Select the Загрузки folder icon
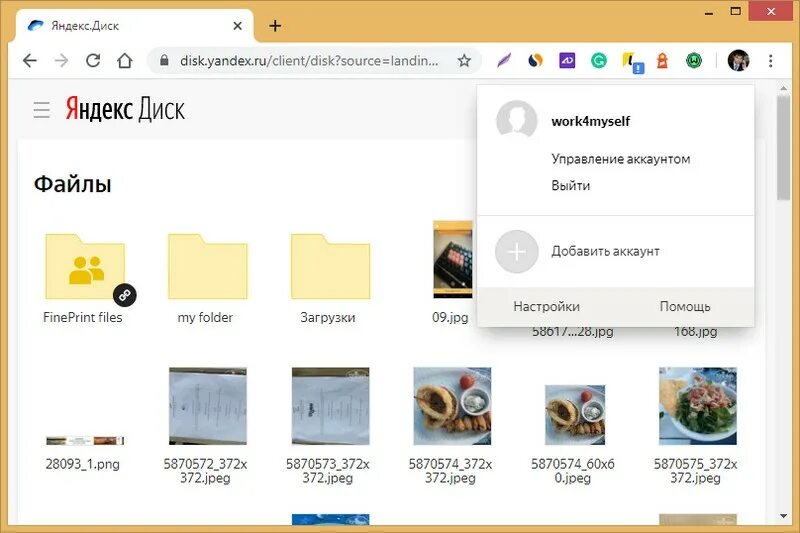Screen dimensions: 800x533 [x=331, y=266]
